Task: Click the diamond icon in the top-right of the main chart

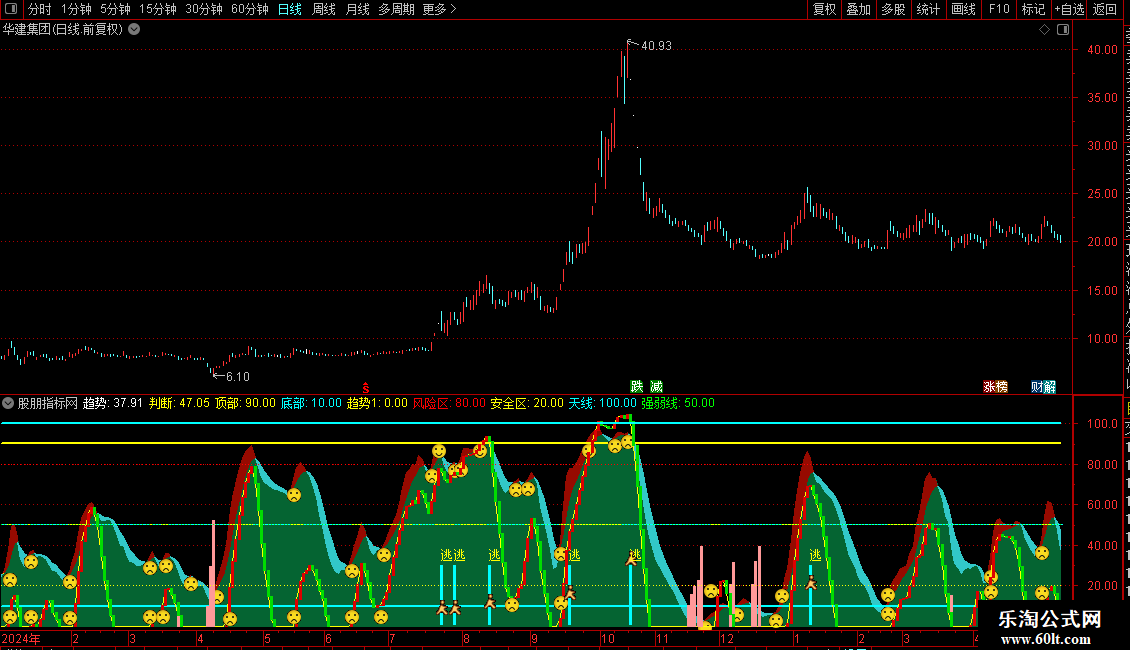Action: coord(1044,30)
